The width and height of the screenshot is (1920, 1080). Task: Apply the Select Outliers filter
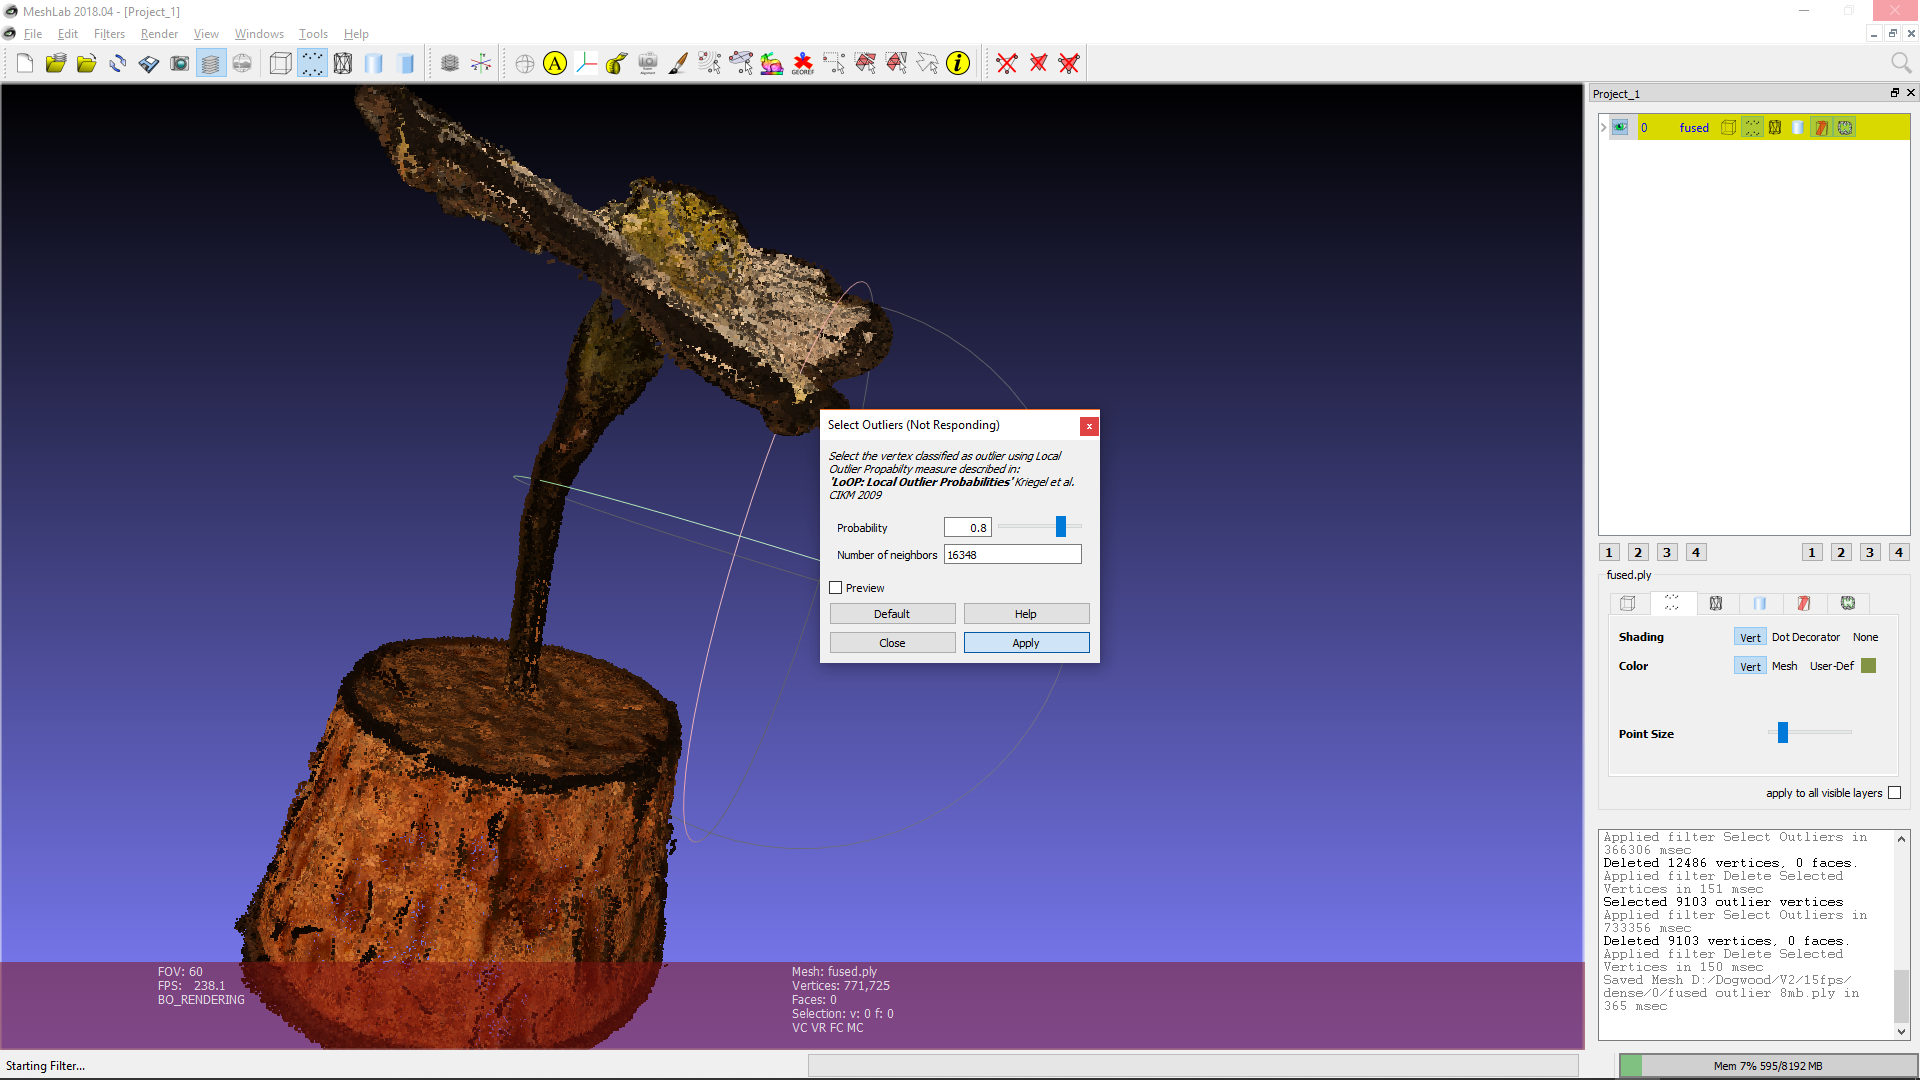(x=1026, y=642)
